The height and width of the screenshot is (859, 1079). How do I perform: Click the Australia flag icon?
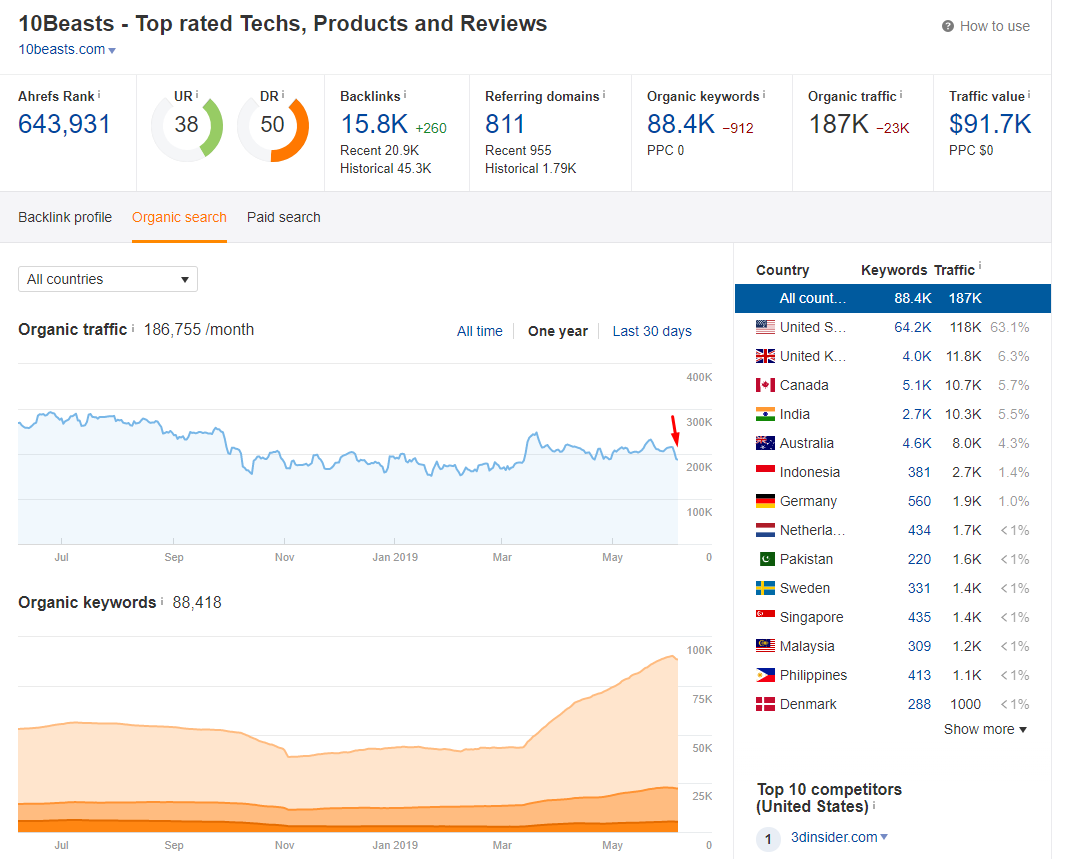pyautogui.click(x=765, y=443)
